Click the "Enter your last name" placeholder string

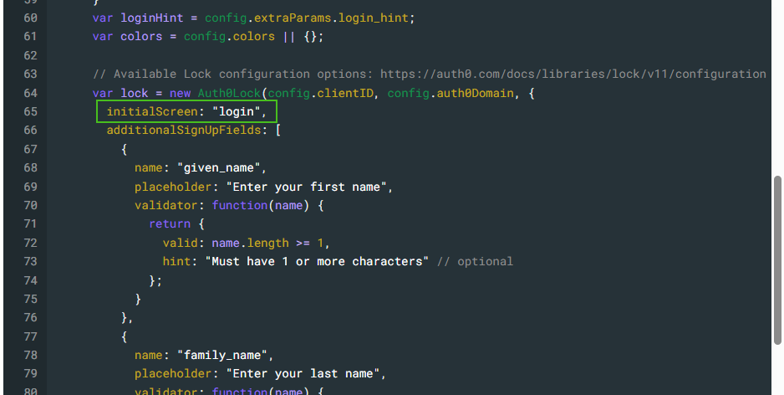(302, 374)
